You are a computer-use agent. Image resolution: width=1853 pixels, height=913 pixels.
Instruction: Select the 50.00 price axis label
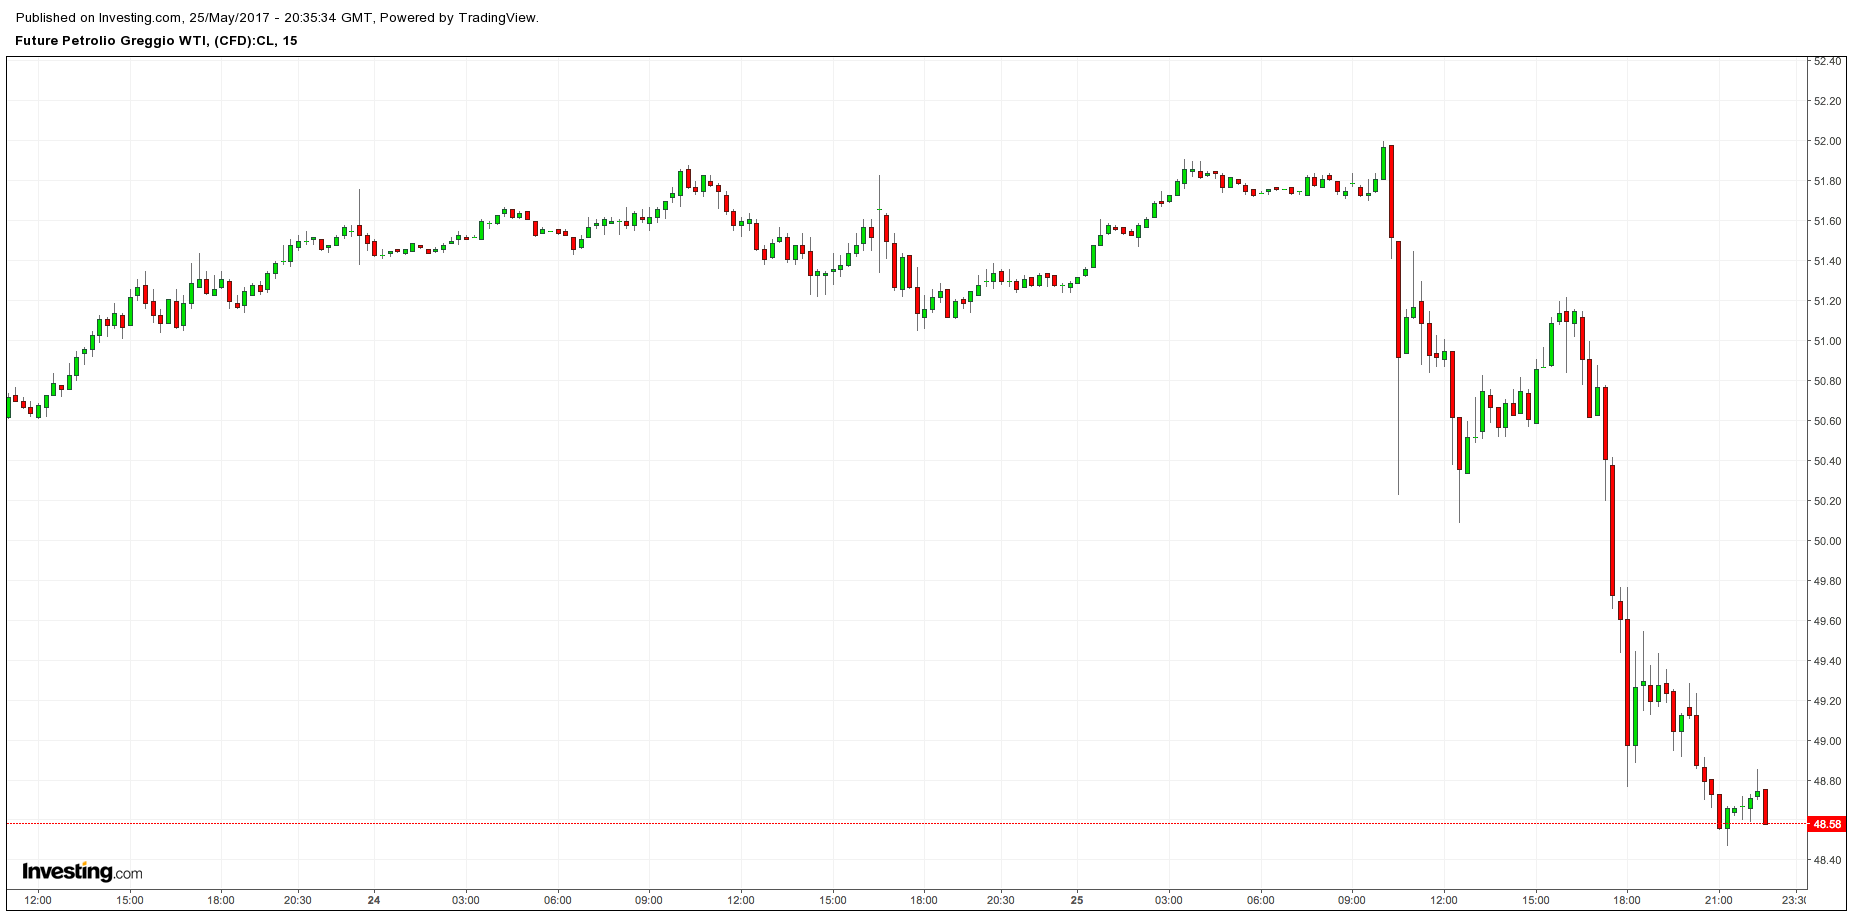pos(1827,542)
